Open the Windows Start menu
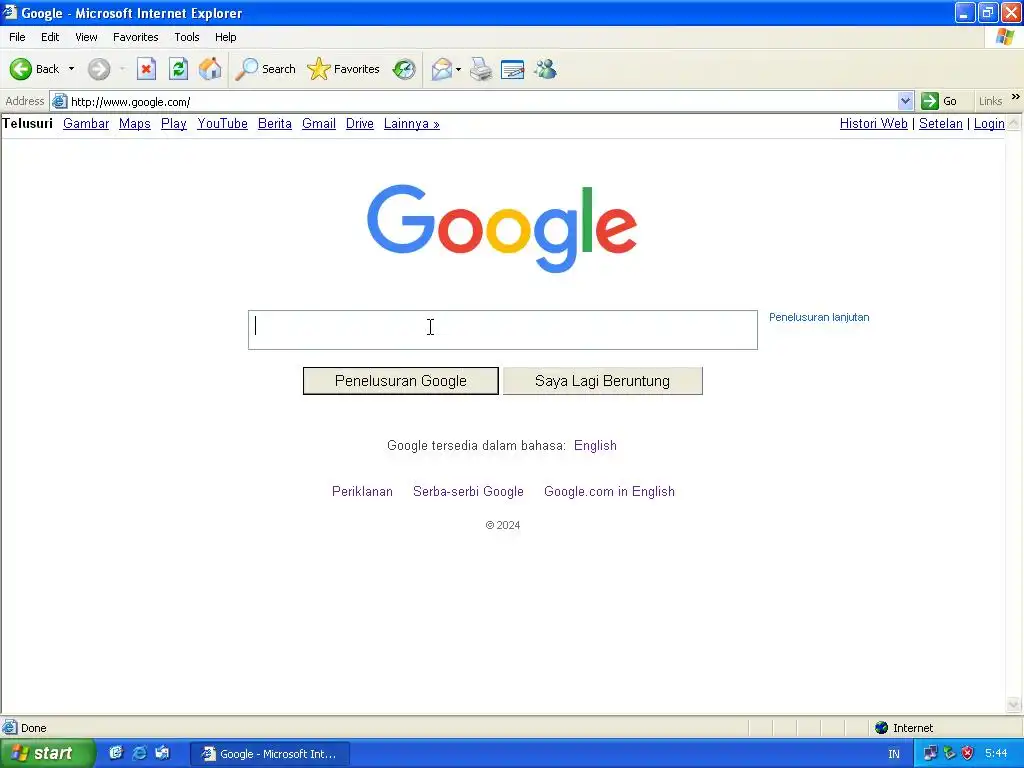Screen dimensions: 1024x768 pyautogui.click(x=47, y=753)
